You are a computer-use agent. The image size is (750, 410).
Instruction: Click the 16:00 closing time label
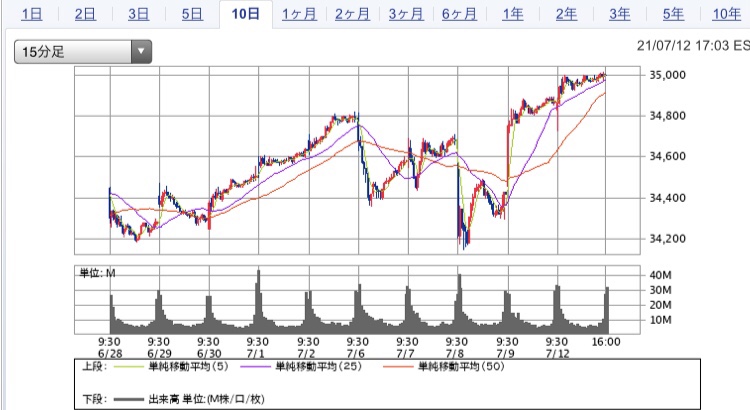(x=606, y=342)
